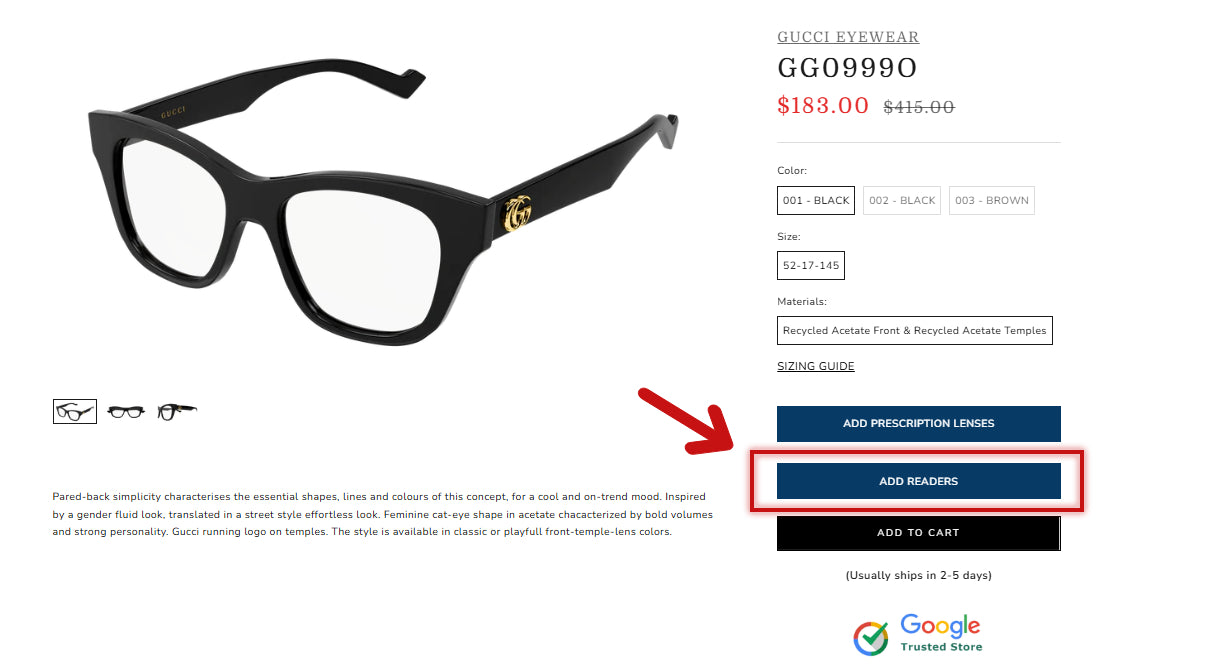Select the 001 - BLACK color option
This screenshot has height=672, width=1228.
point(816,200)
